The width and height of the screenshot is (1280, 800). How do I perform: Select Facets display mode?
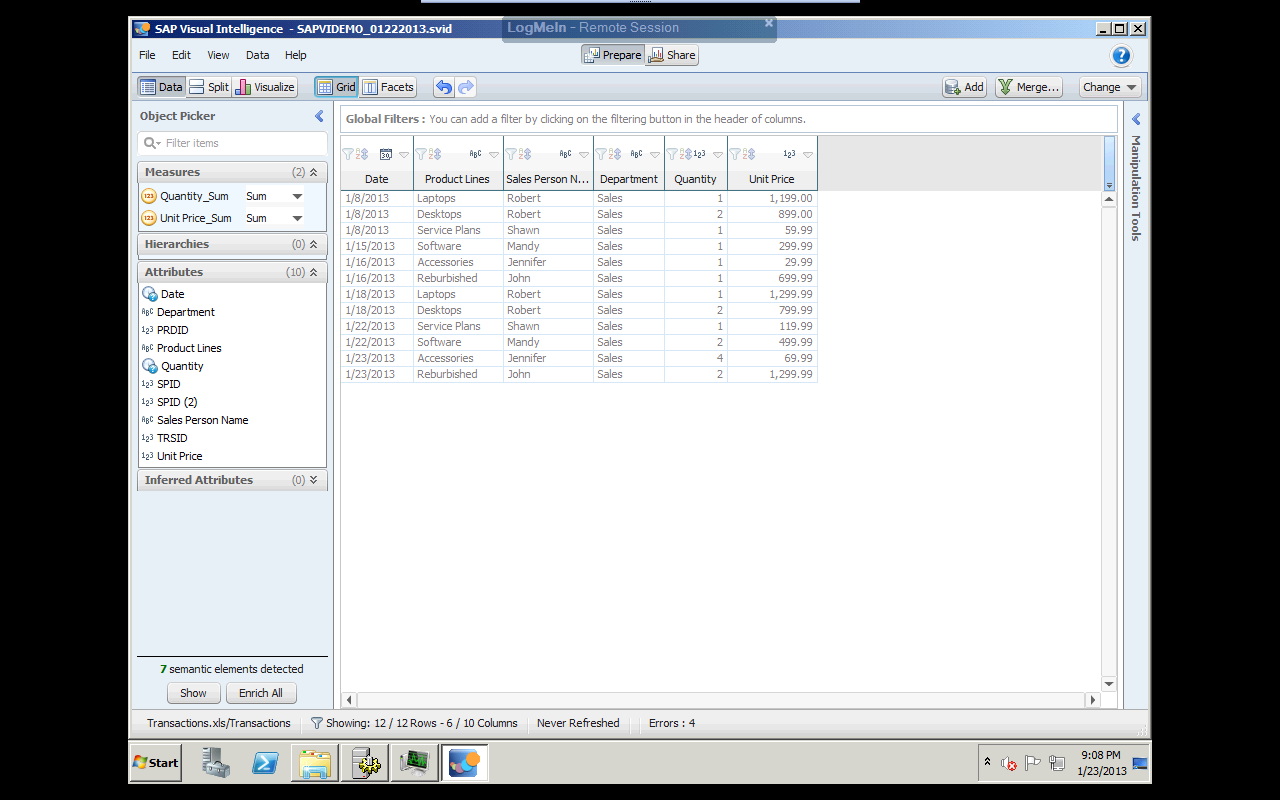[388, 87]
